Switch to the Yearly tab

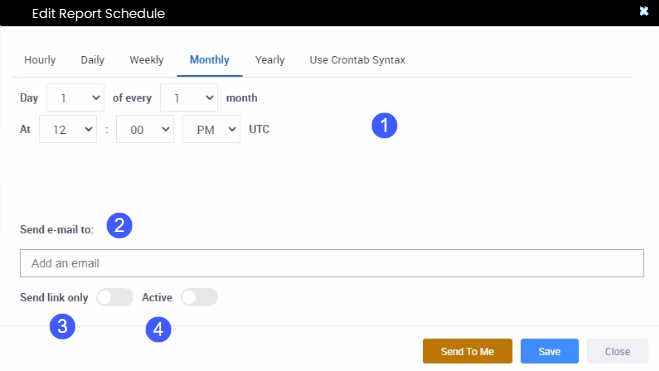[270, 60]
